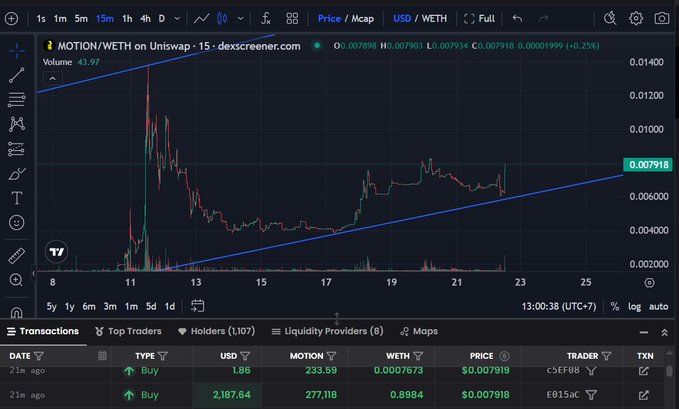This screenshot has width=679, height=409.
Task: Expand the transactions panel double chevron
Action: point(664,332)
